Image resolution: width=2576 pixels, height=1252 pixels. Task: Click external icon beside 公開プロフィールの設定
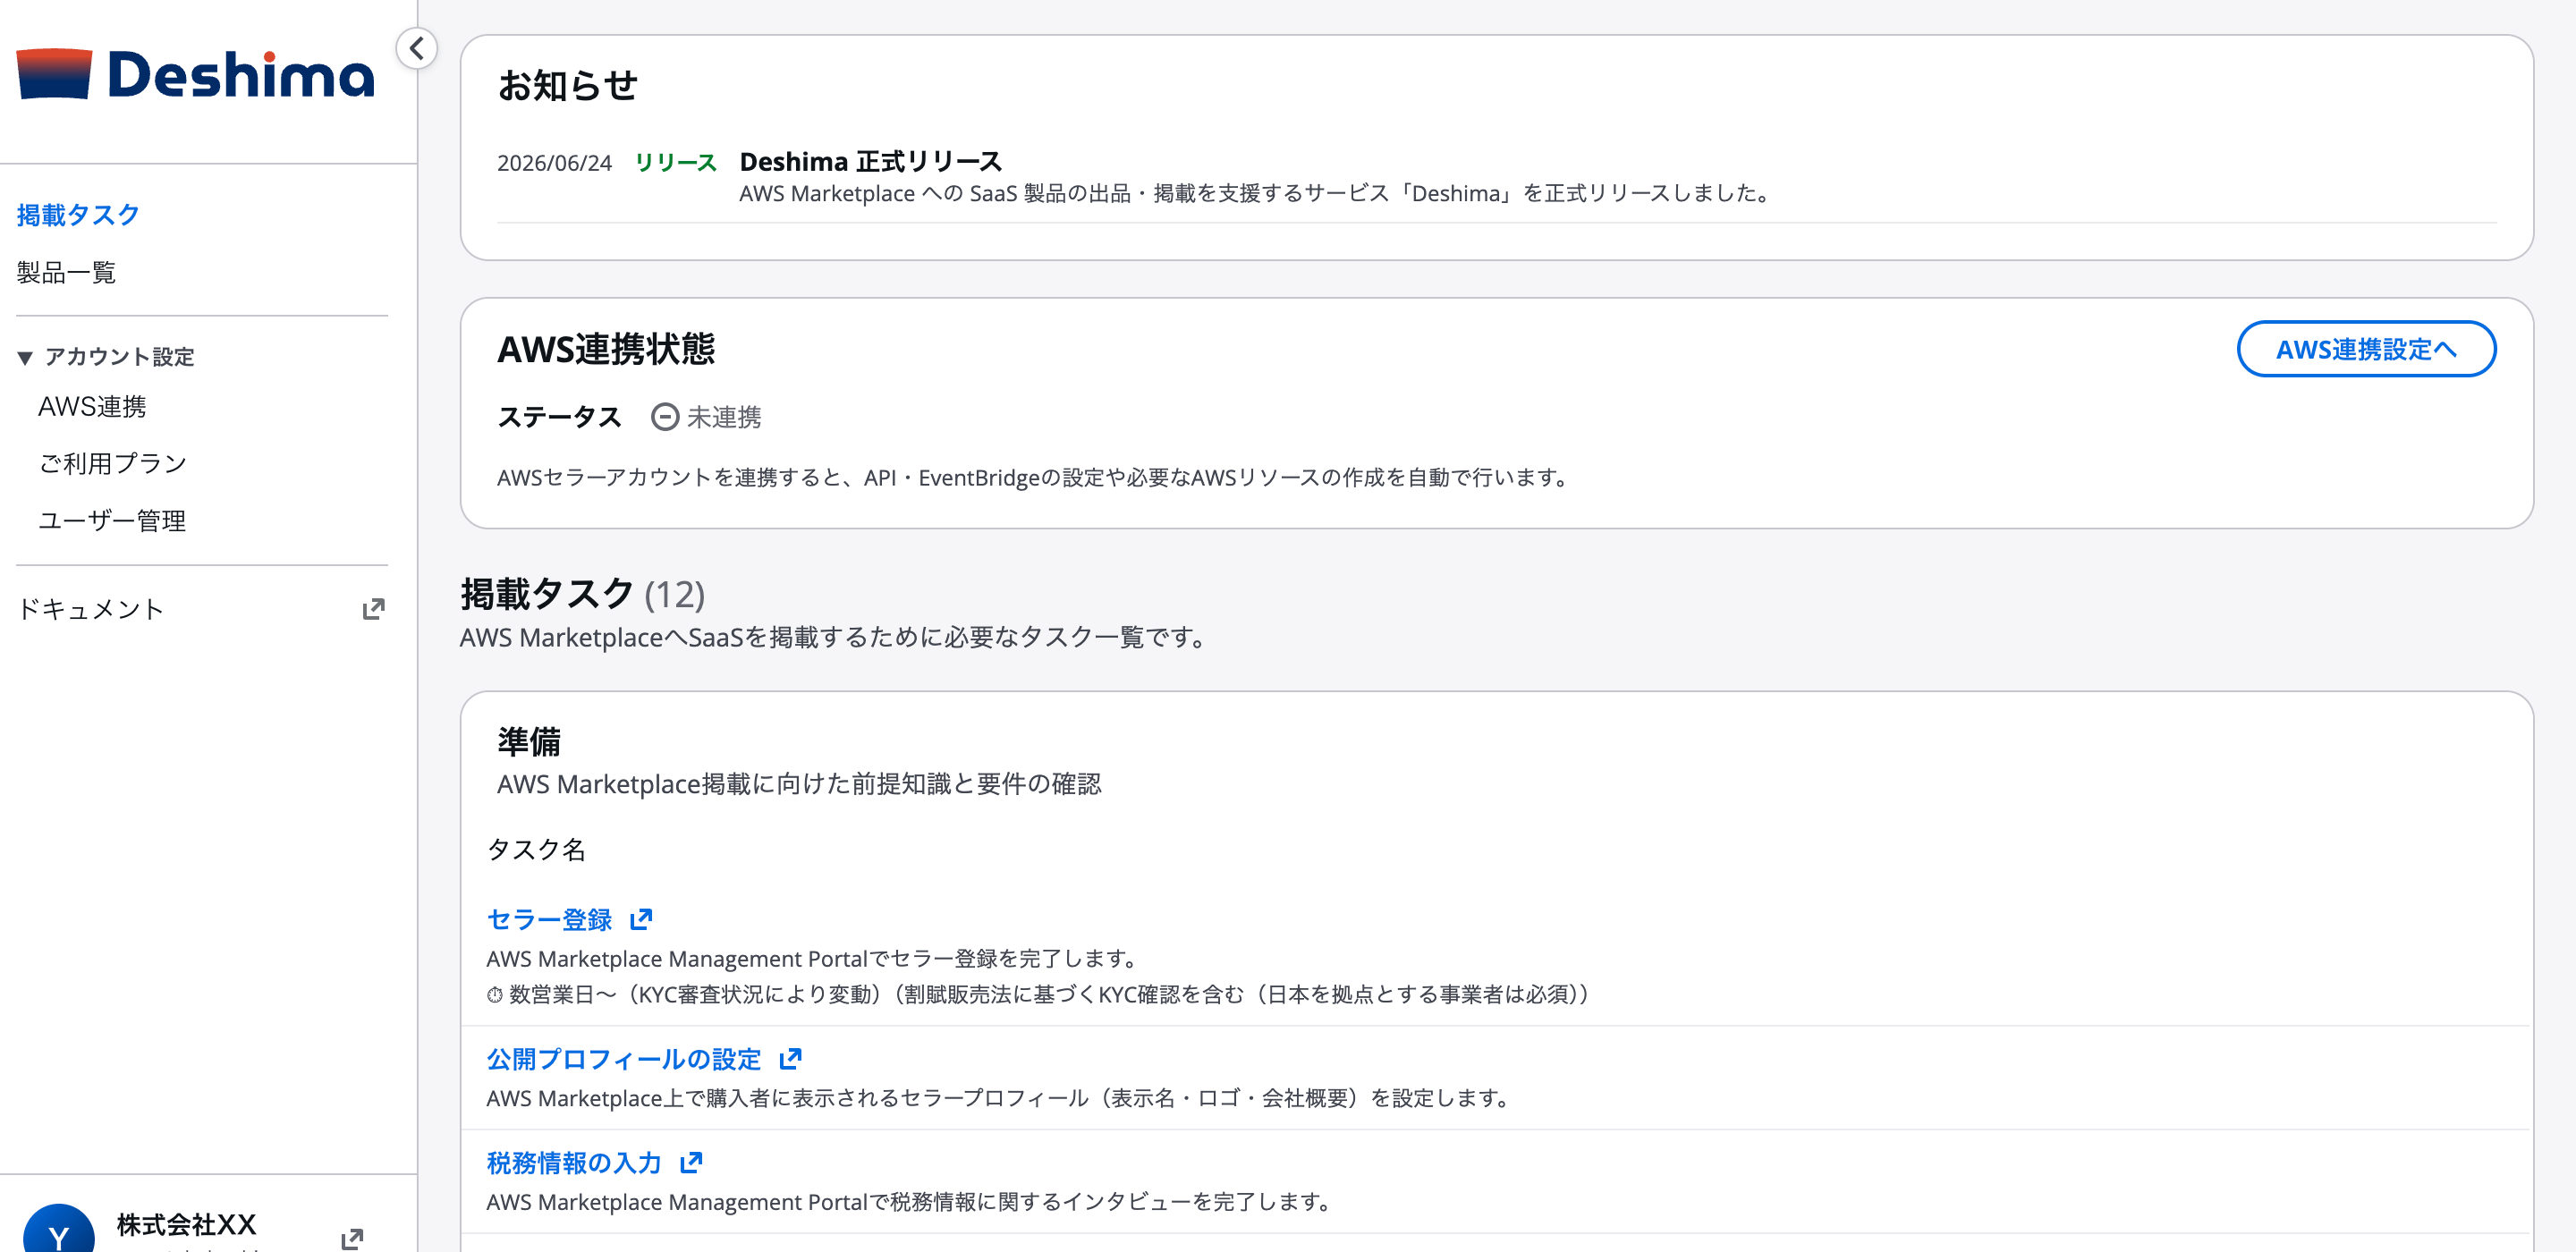point(790,1058)
